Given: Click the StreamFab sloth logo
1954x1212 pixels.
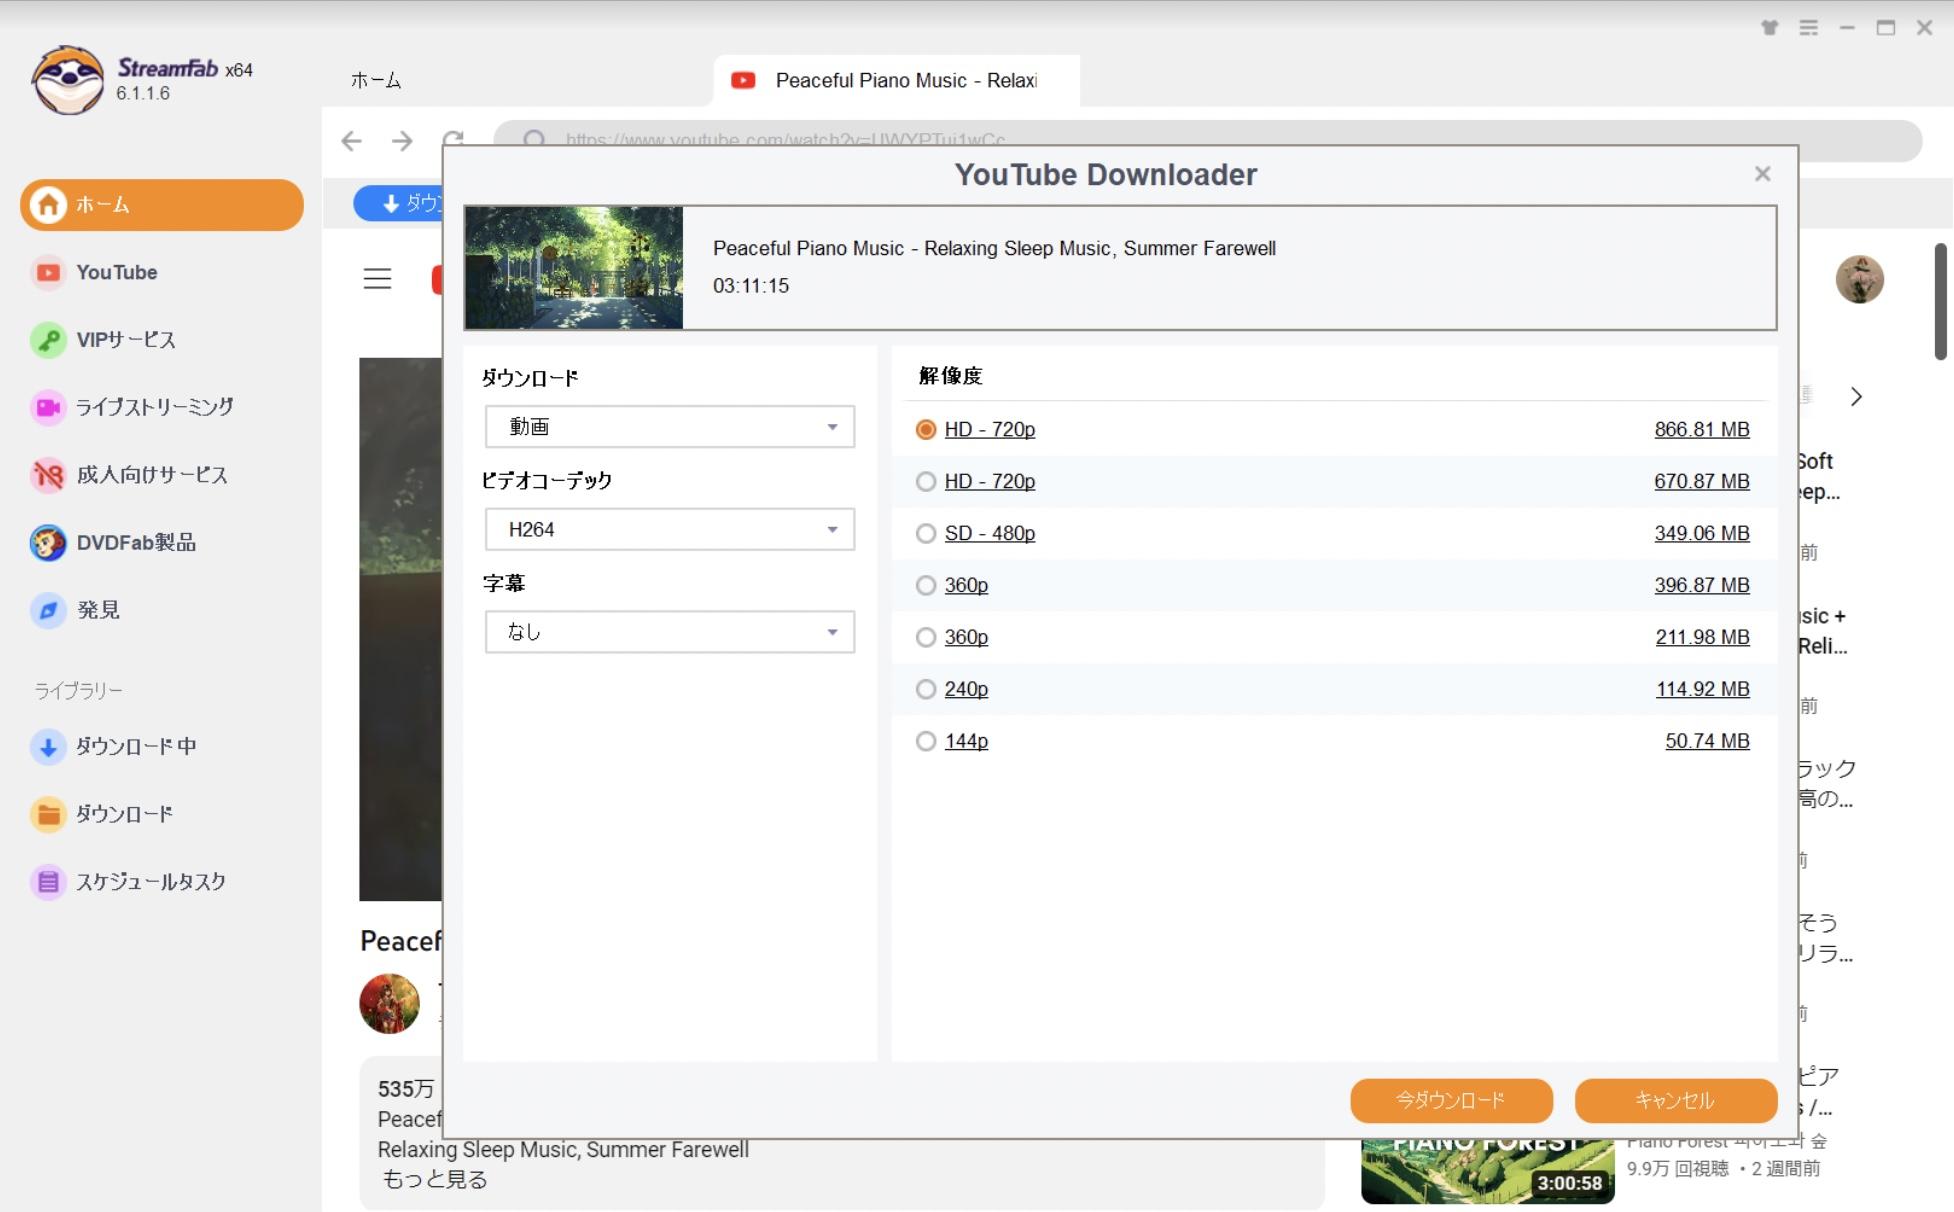Looking at the screenshot, I should click(67, 80).
